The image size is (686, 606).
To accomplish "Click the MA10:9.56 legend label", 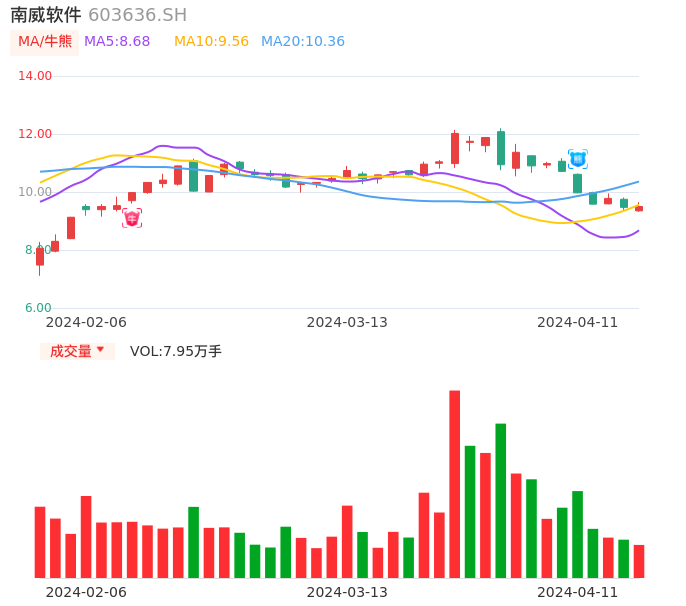I will coord(211,42).
